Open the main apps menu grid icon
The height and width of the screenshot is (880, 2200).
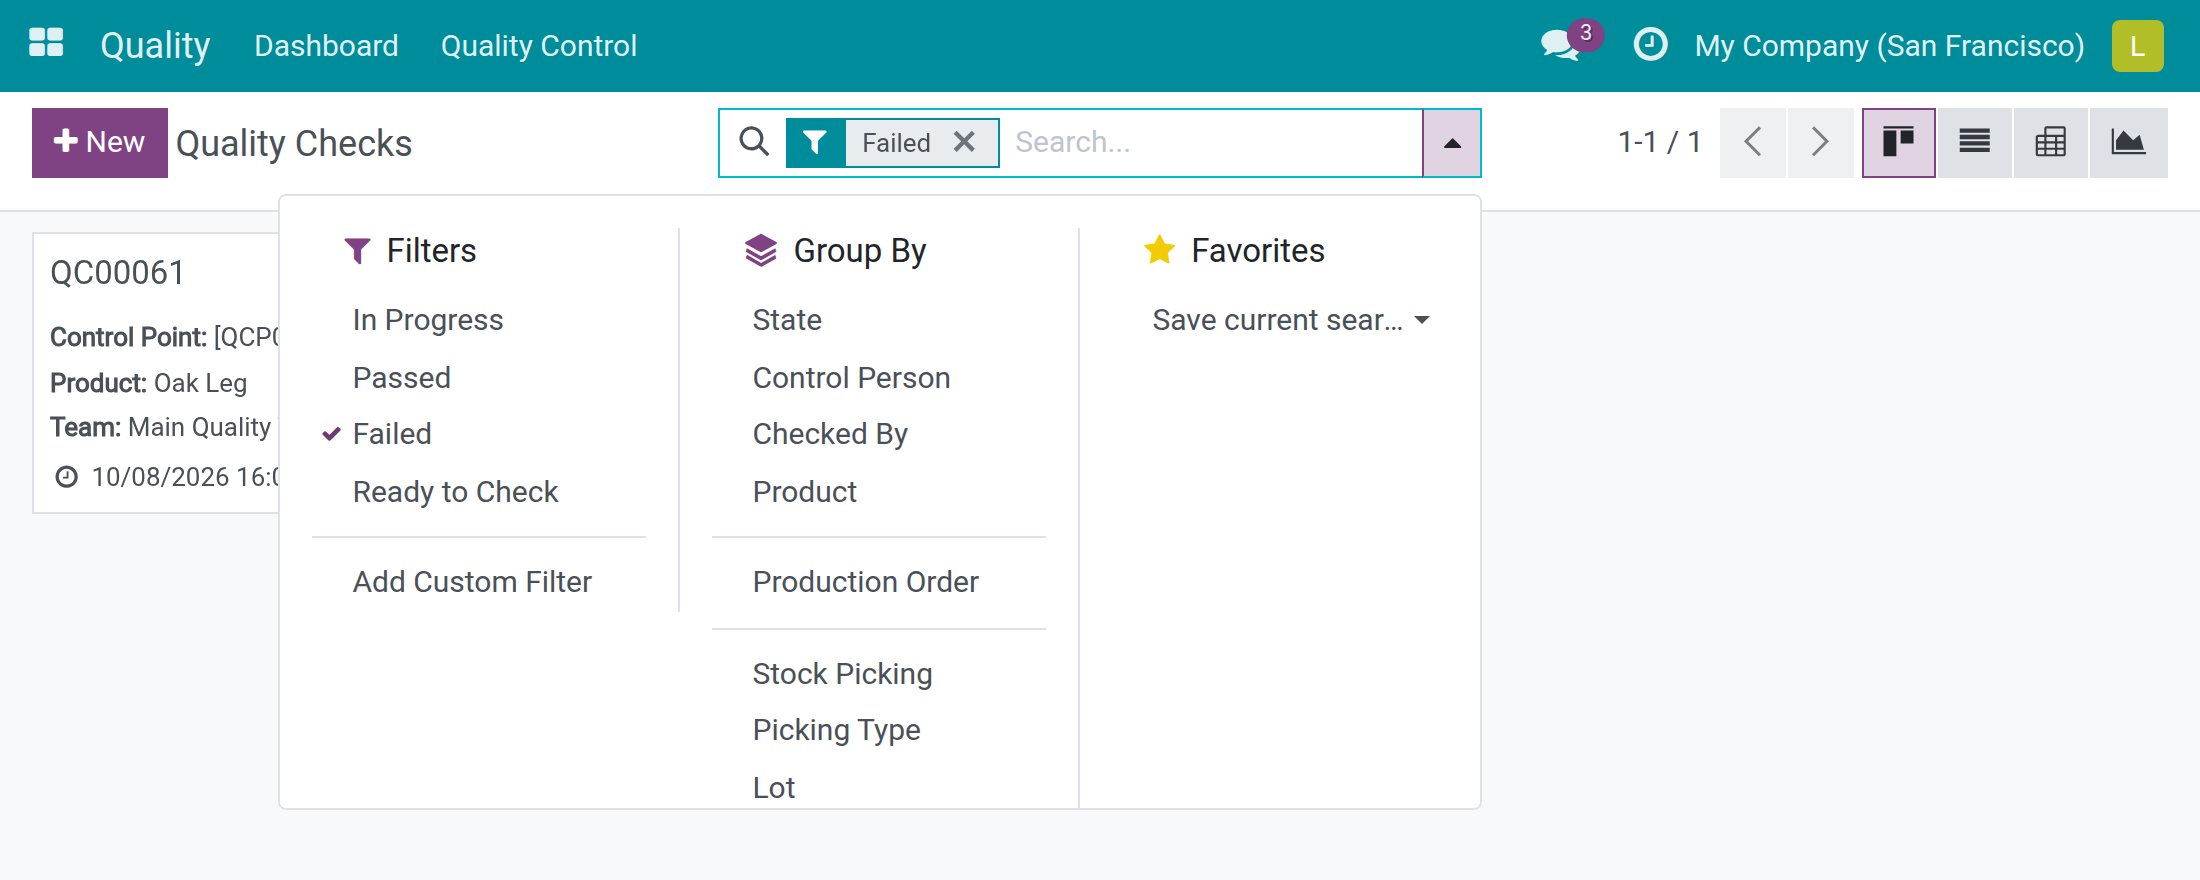click(x=46, y=44)
